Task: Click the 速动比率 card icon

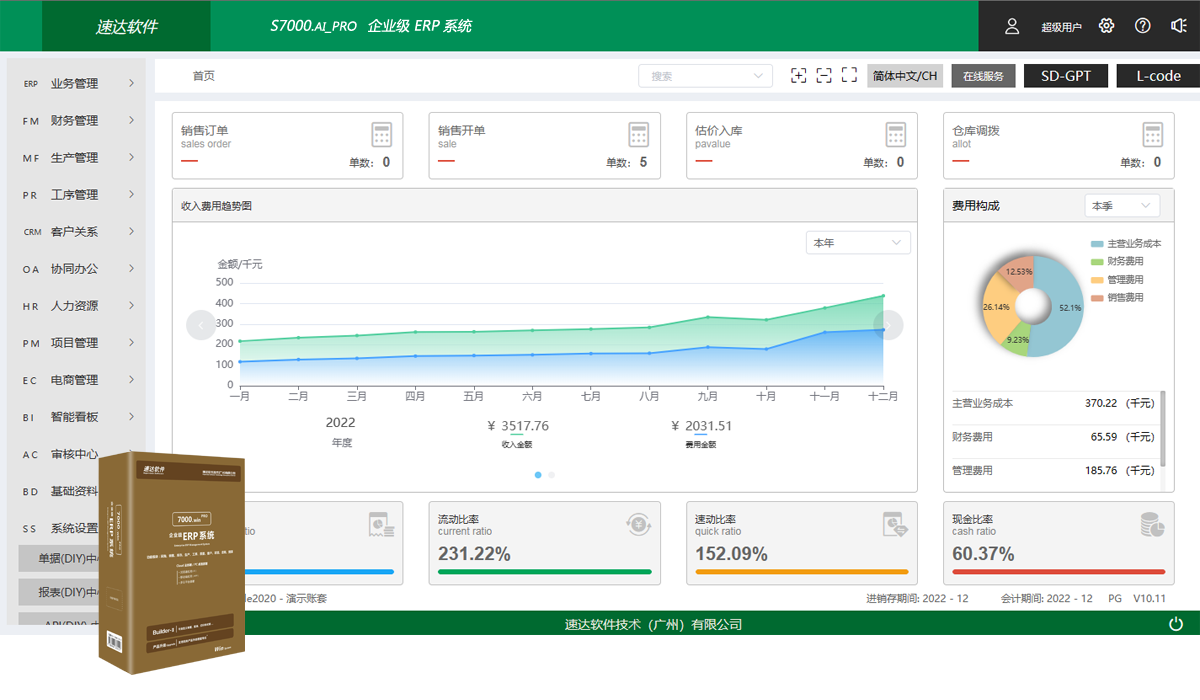Action: point(895,524)
